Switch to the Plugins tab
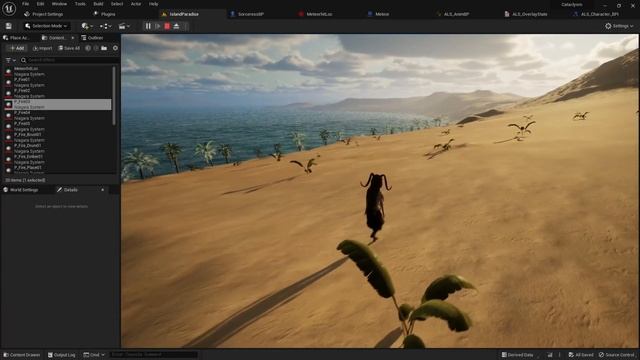 point(104,14)
